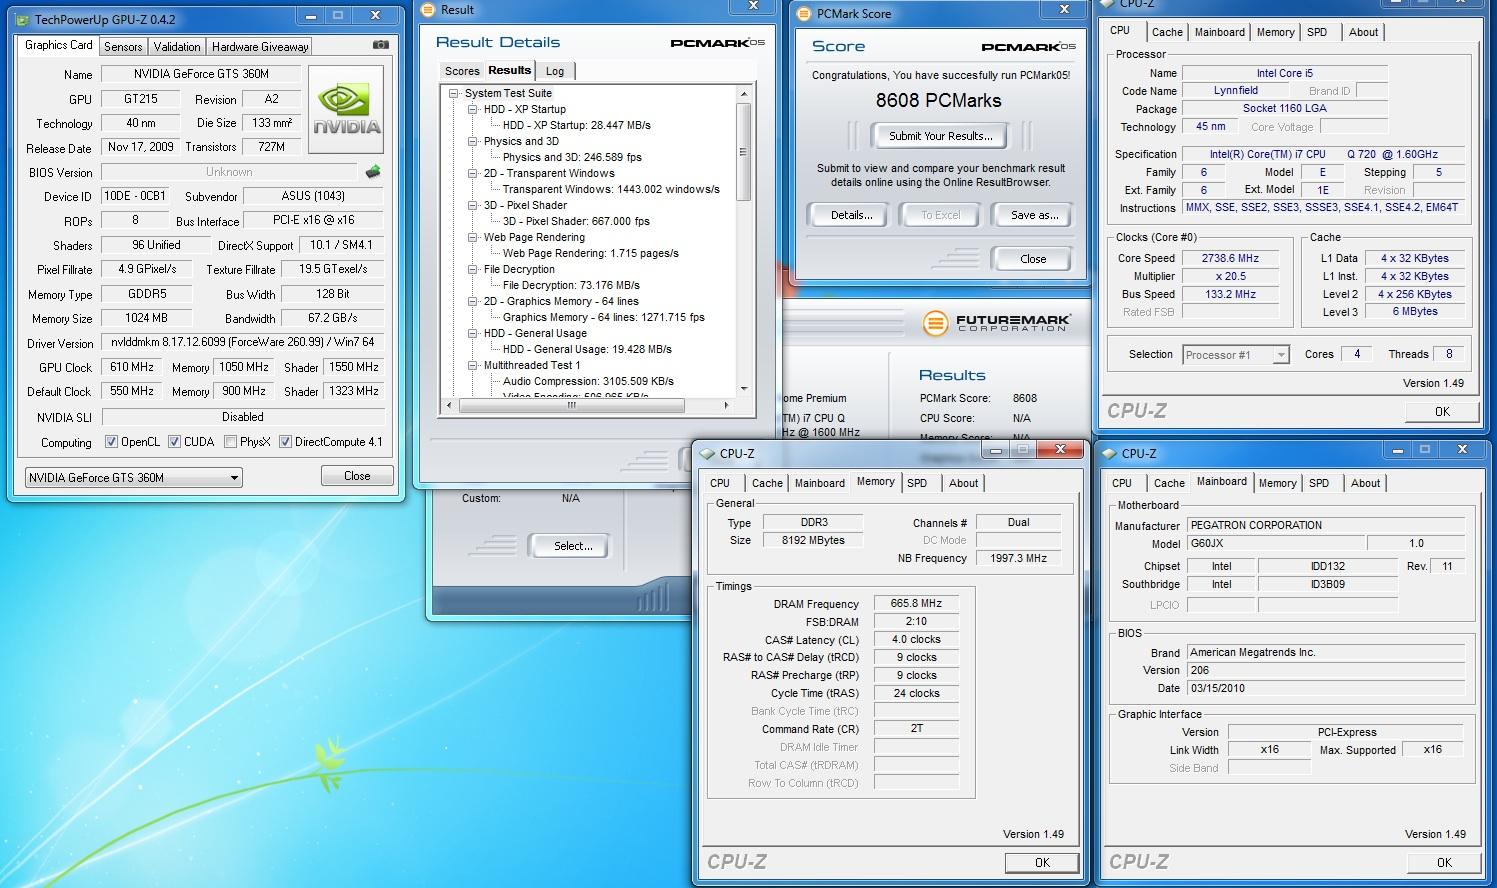Image resolution: width=1497 pixels, height=888 pixels.
Task: Click the motherboard Model field G60JX
Action: coord(1274,543)
